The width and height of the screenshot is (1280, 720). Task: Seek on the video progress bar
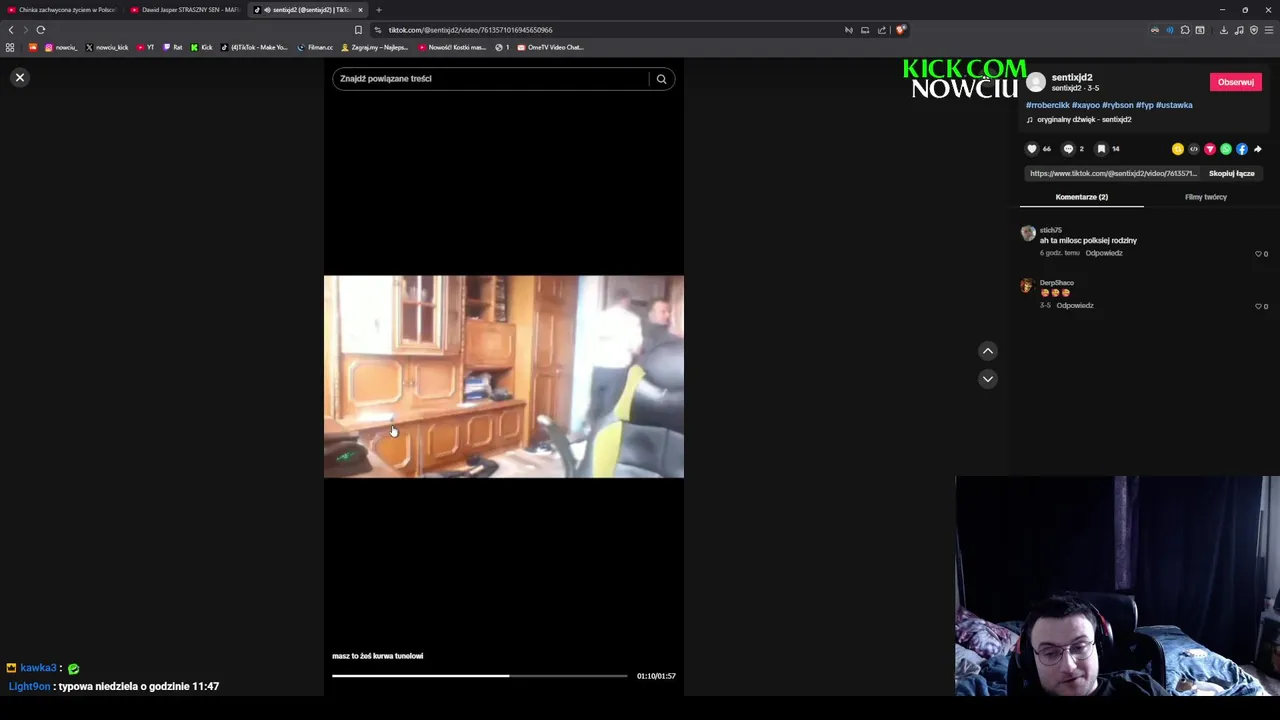(x=480, y=676)
